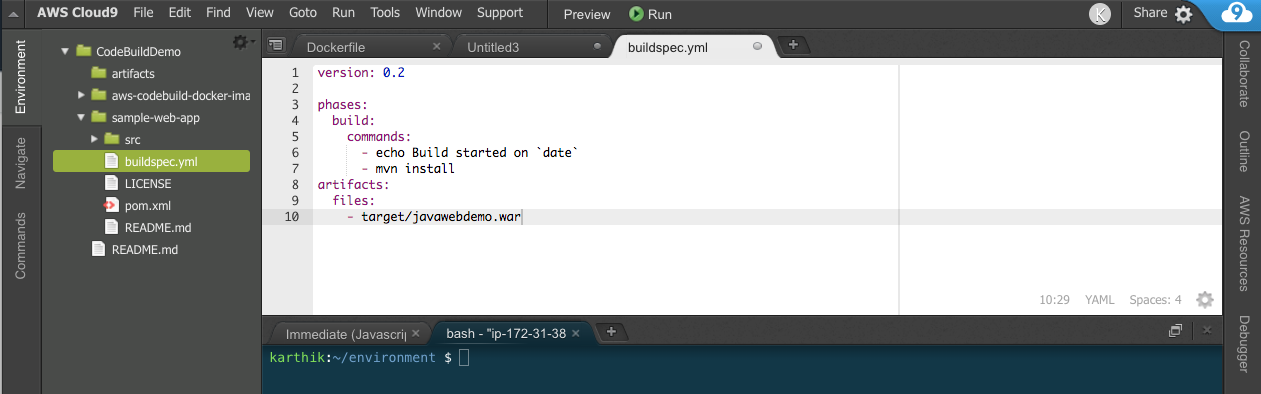Expand the aws-codebuild-docker-images folder
The height and width of the screenshot is (394, 1261).
(82, 95)
